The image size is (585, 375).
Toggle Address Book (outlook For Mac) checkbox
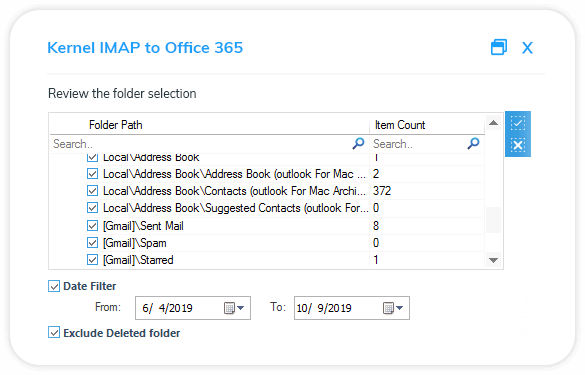92,174
